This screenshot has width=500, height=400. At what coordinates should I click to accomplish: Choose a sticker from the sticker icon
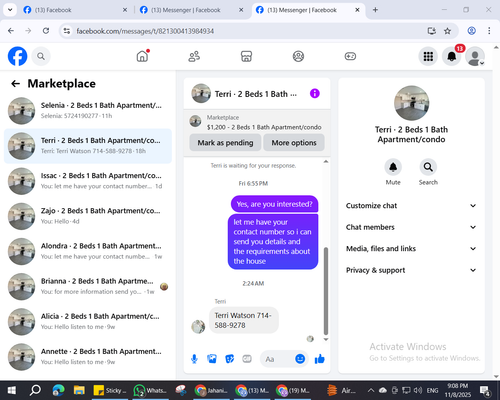[229, 359]
